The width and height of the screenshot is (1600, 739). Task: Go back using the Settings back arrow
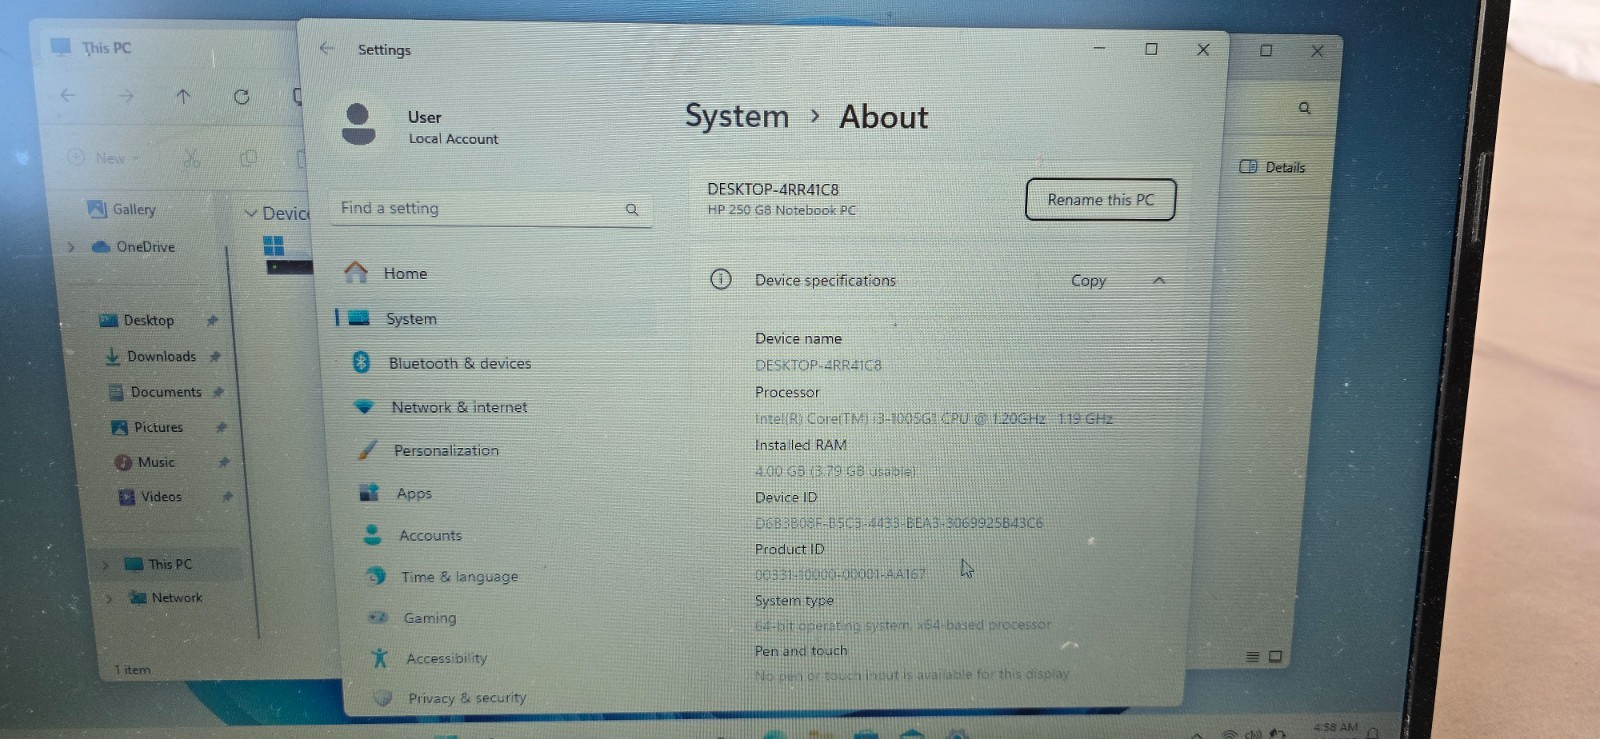click(x=327, y=48)
